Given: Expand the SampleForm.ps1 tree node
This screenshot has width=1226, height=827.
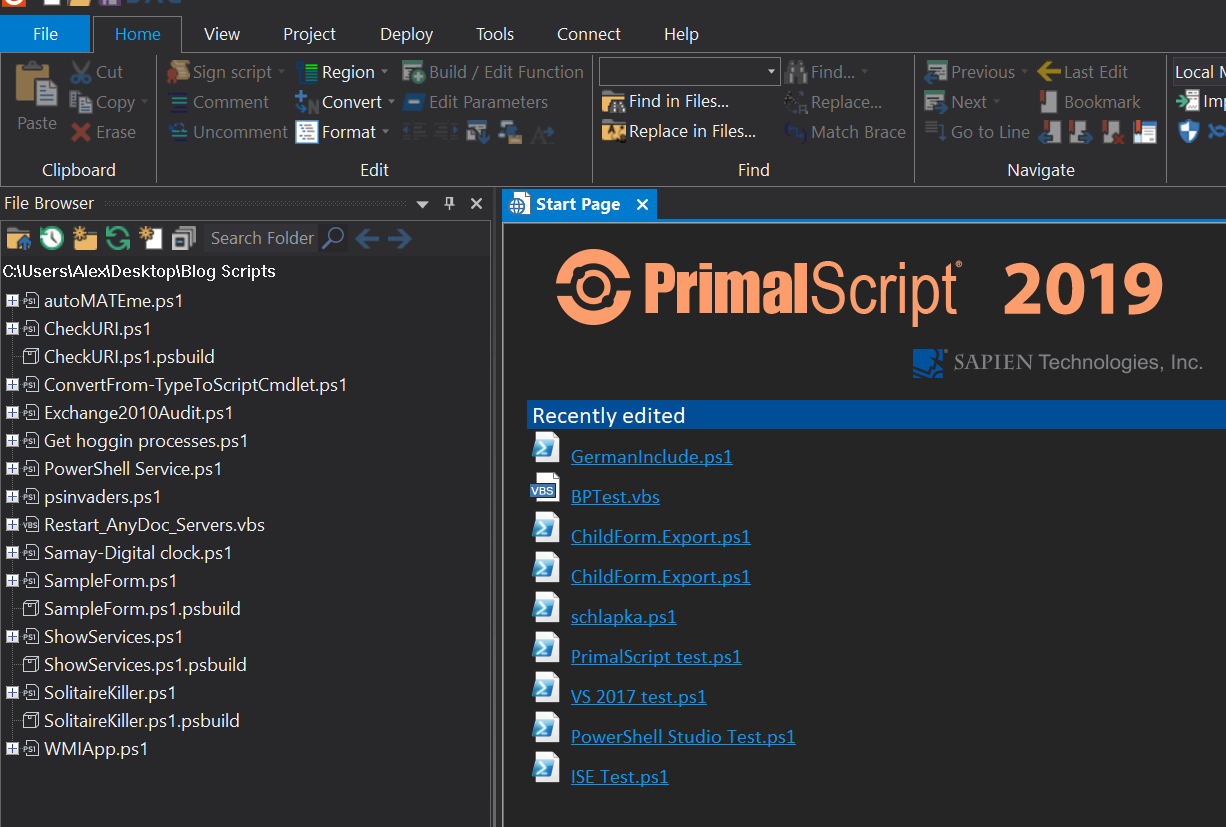Looking at the screenshot, I should 12,580.
